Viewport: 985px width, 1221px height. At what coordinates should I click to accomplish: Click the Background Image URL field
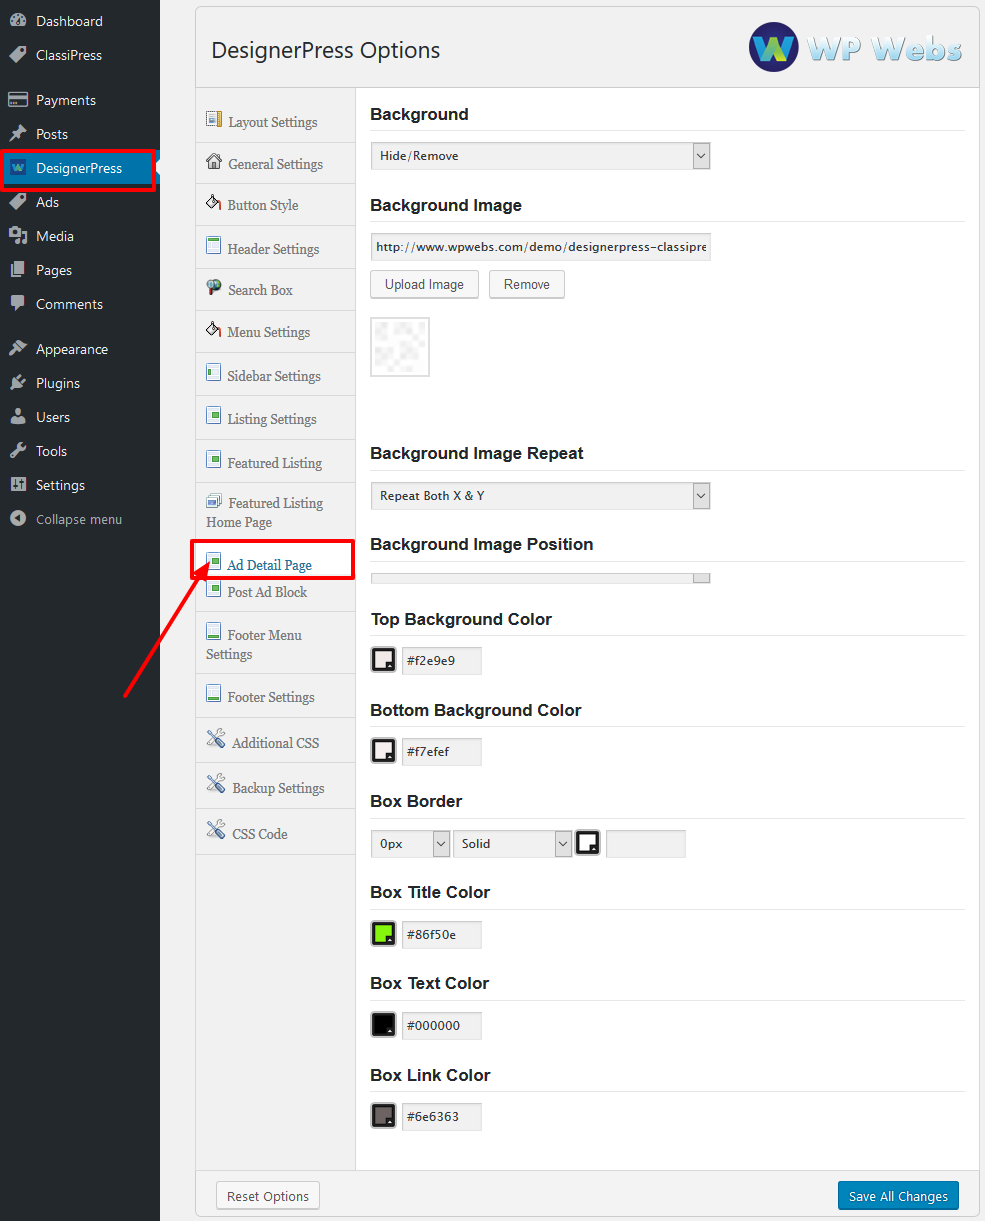click(x=540, y=247)
